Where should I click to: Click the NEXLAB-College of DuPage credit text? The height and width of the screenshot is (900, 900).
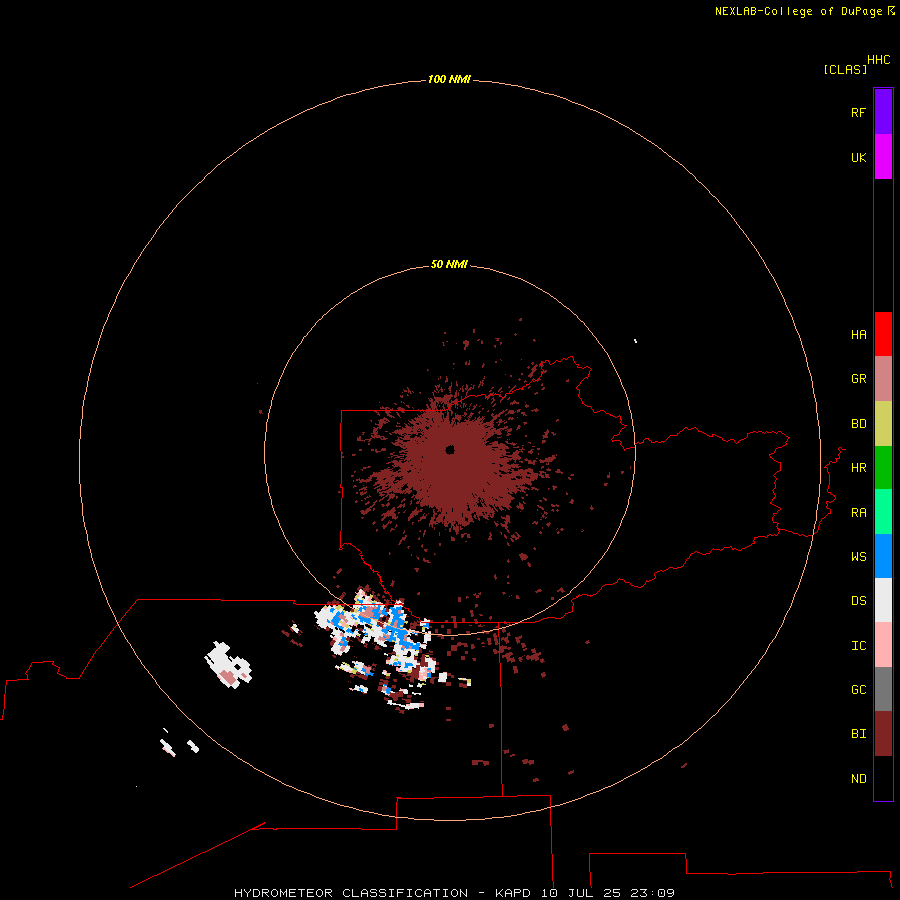(800, 11)
